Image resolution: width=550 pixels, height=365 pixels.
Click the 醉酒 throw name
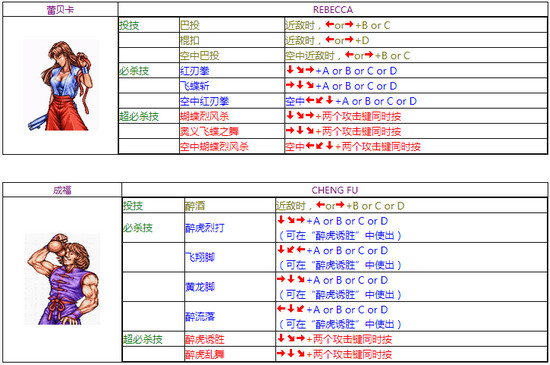[x=195, y=206]
